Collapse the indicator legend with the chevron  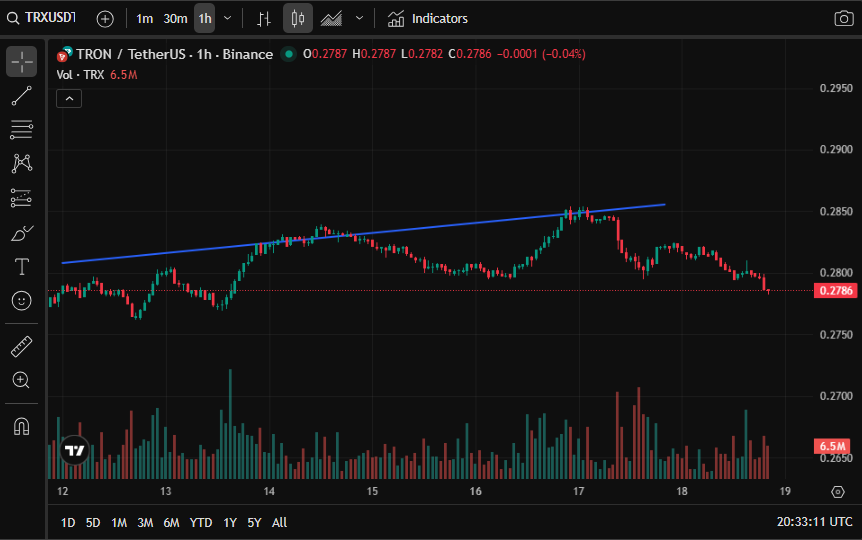coord(69,99)
